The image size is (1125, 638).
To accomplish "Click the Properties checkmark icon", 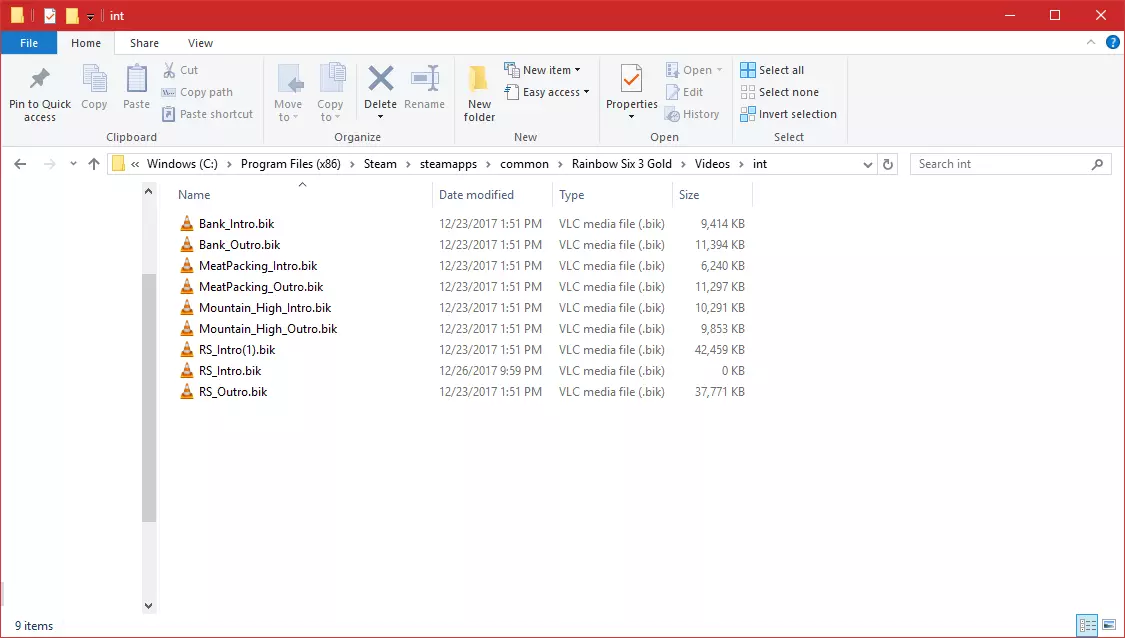I will 631,78.
